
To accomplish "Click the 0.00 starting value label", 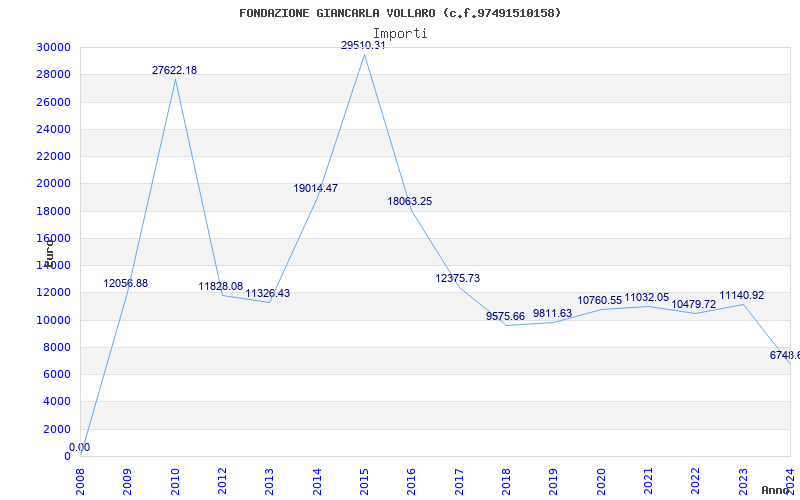I will pos(79,447).
